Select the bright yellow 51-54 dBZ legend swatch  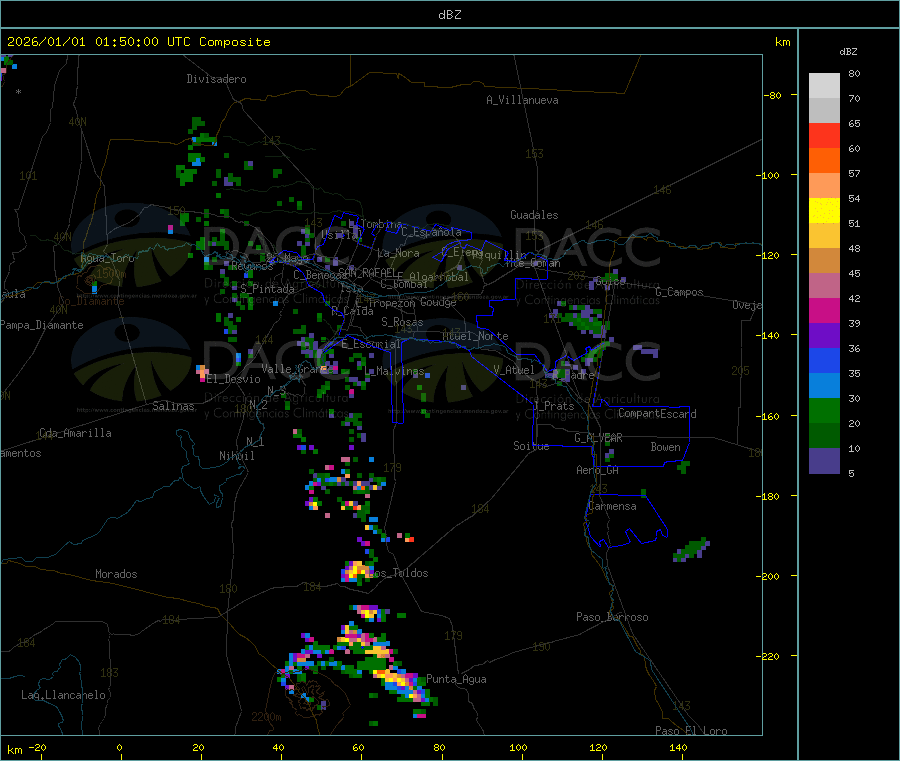[x=824, y=211]
